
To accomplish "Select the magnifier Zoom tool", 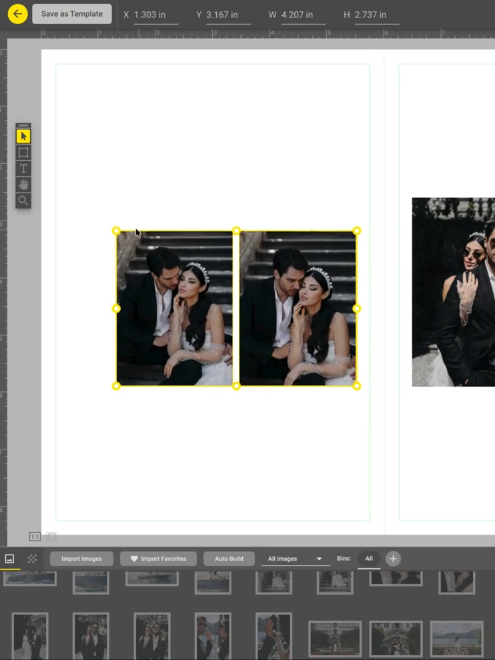I will 23,201.
